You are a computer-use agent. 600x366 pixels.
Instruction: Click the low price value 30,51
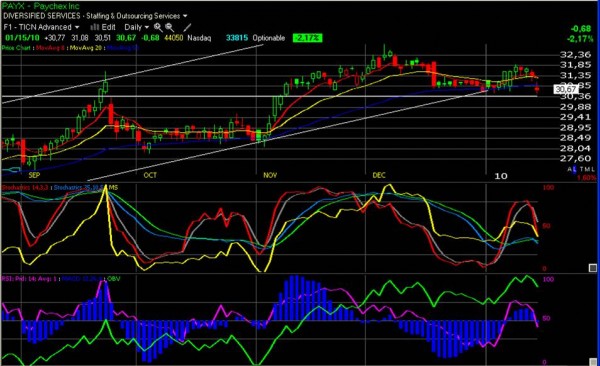[x=103, y=38]
